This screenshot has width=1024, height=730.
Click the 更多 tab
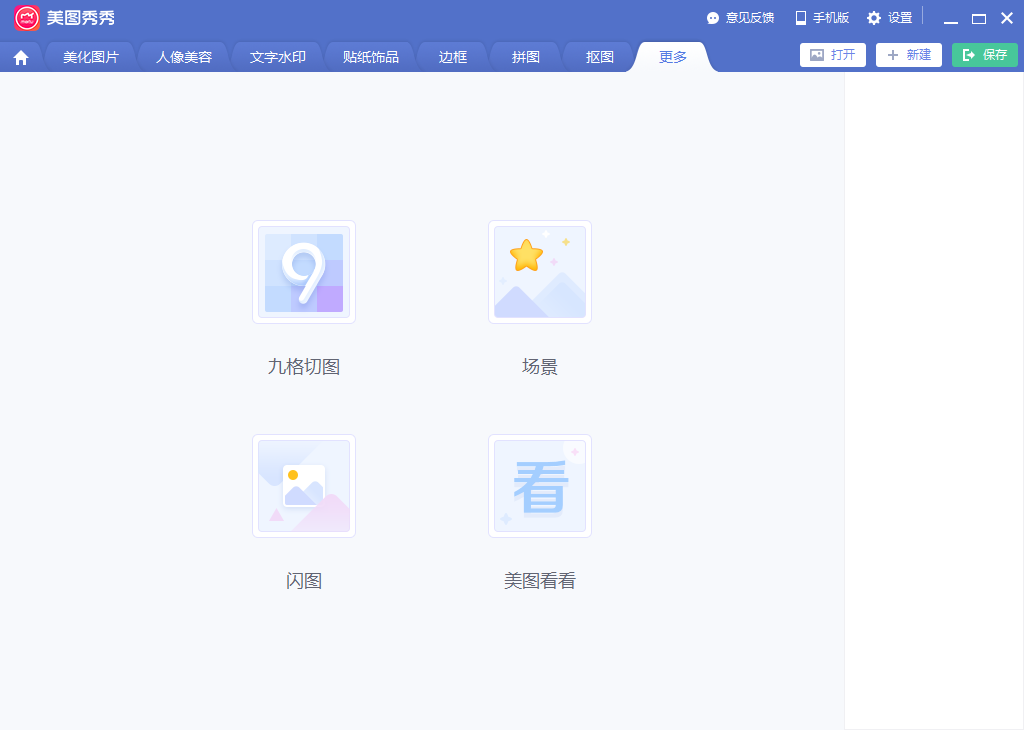(x=673, y=57)
